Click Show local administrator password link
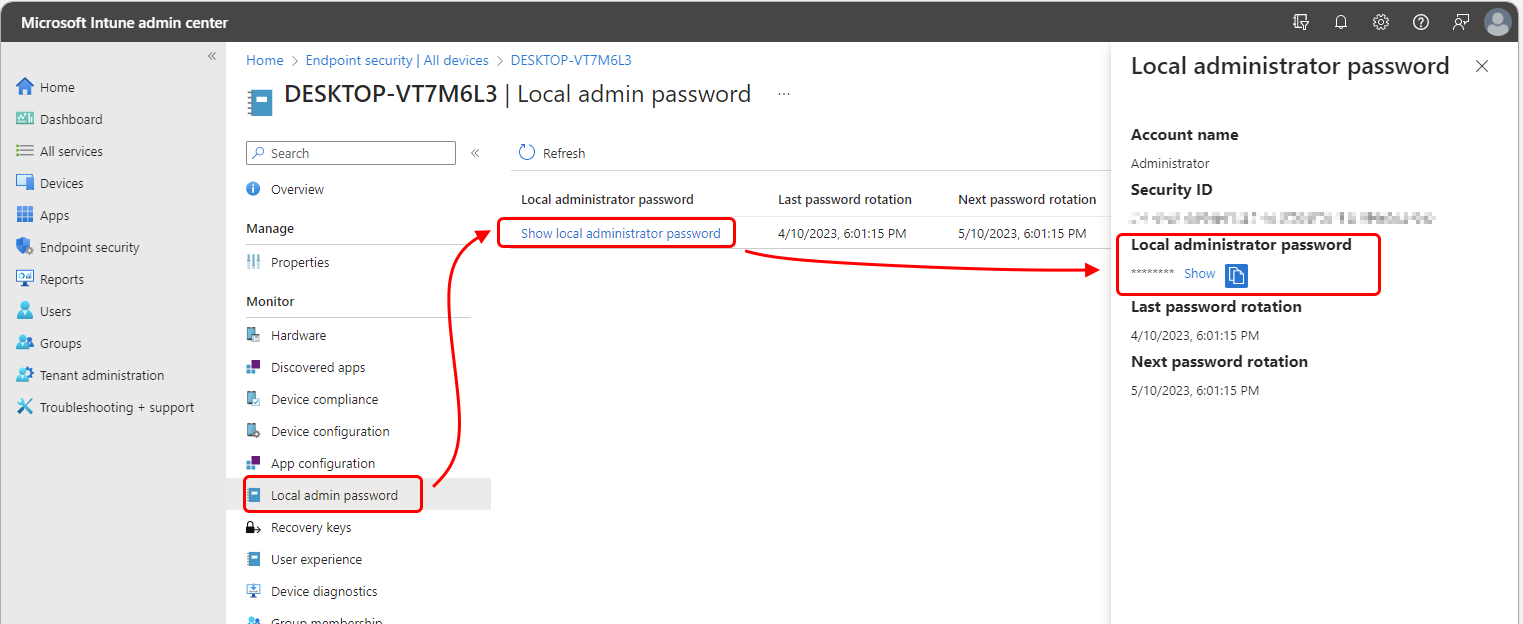1523x624 pixels. click(x=621, y=233)
